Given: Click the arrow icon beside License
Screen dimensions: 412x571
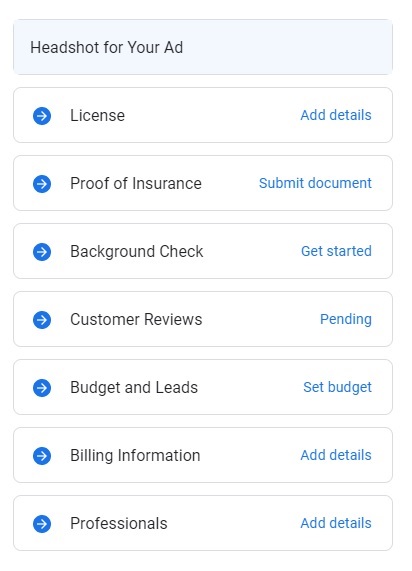Looking at the screenshot, I should (x=42, y=116).
